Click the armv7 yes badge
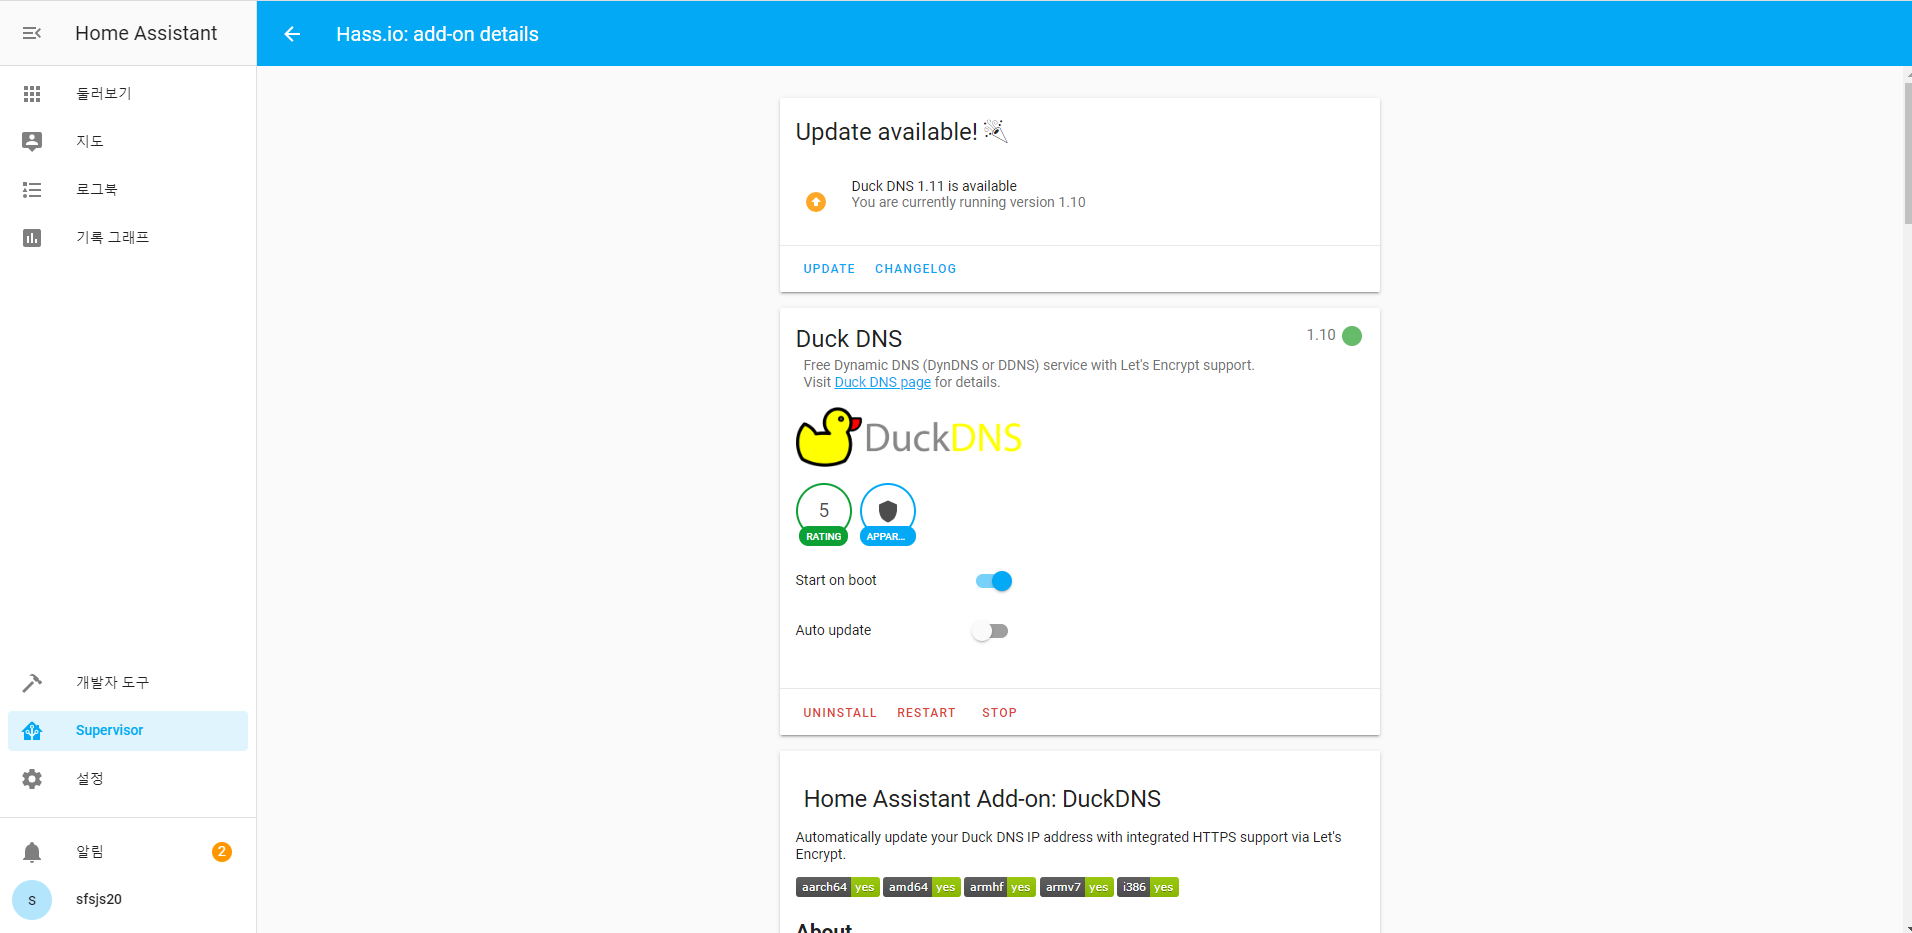The width and height of the screenshot is (1912, 933). (1077, 887)
